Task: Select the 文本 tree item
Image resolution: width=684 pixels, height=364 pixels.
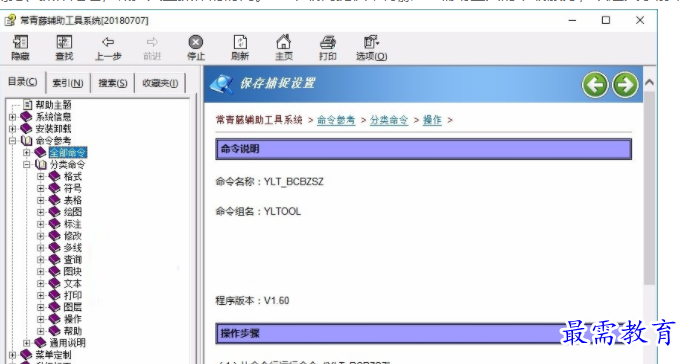Action: 72,283
